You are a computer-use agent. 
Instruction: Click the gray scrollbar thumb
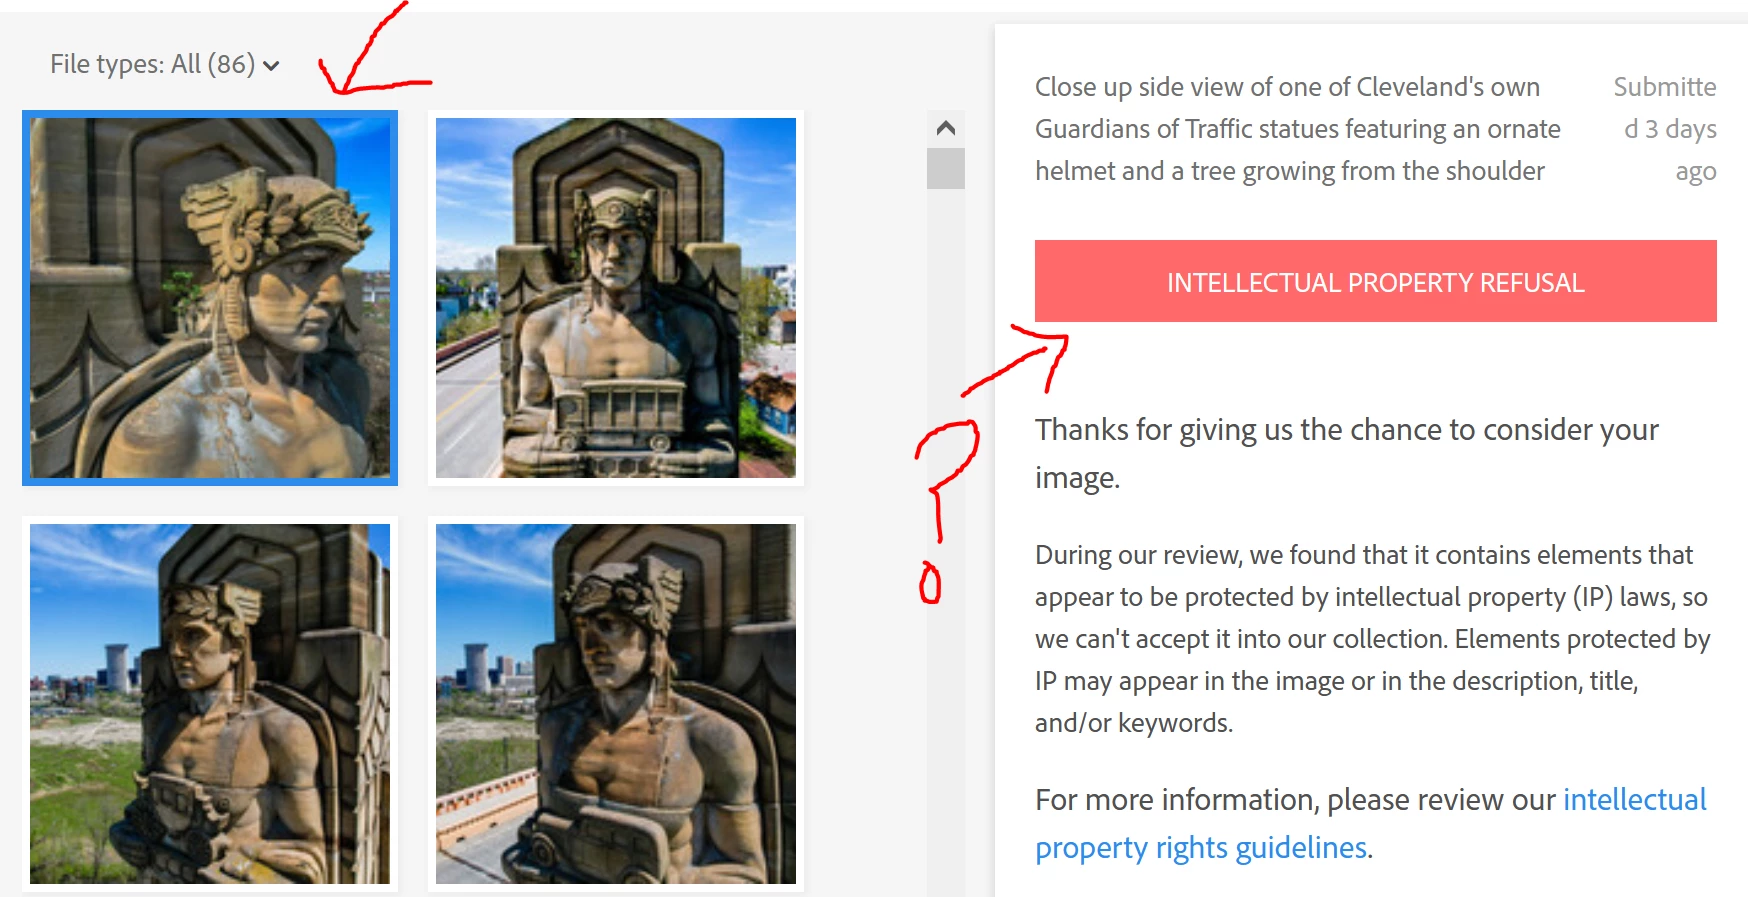(946, 168)
